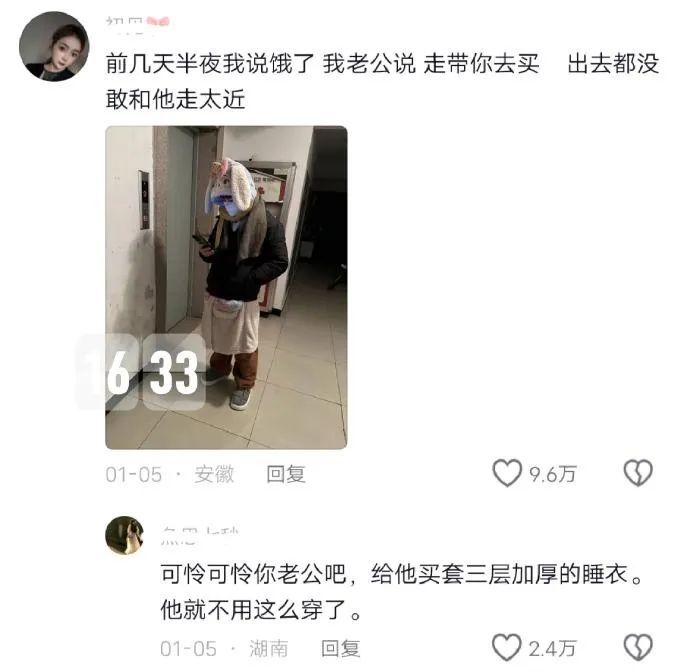Like the top comment with heart icon

tap(507, 474)
